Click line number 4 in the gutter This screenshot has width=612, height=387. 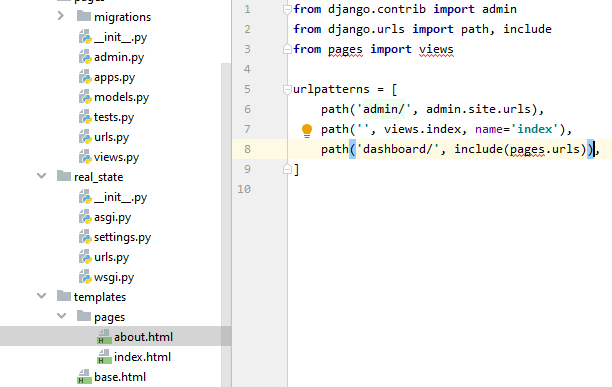(247, 69)
